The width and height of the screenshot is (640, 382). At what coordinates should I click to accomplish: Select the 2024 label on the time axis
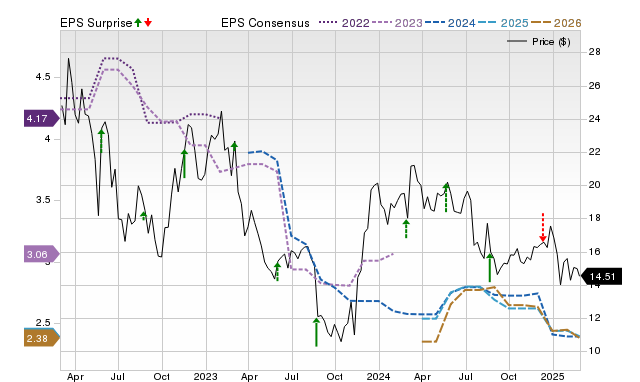[379, 376]
